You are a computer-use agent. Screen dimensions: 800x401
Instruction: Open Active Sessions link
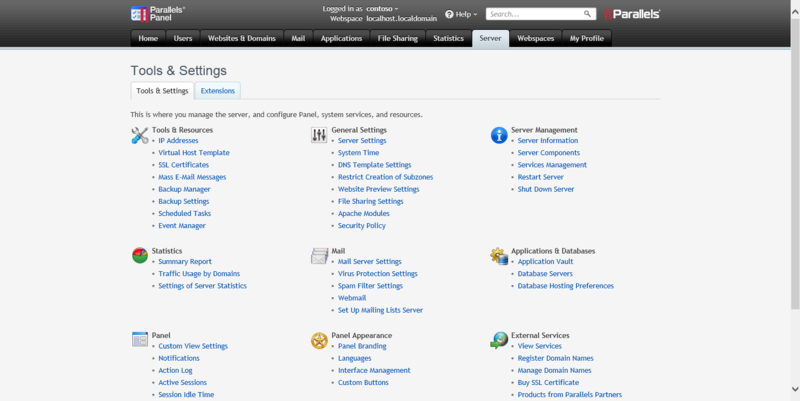coord(183,383)
